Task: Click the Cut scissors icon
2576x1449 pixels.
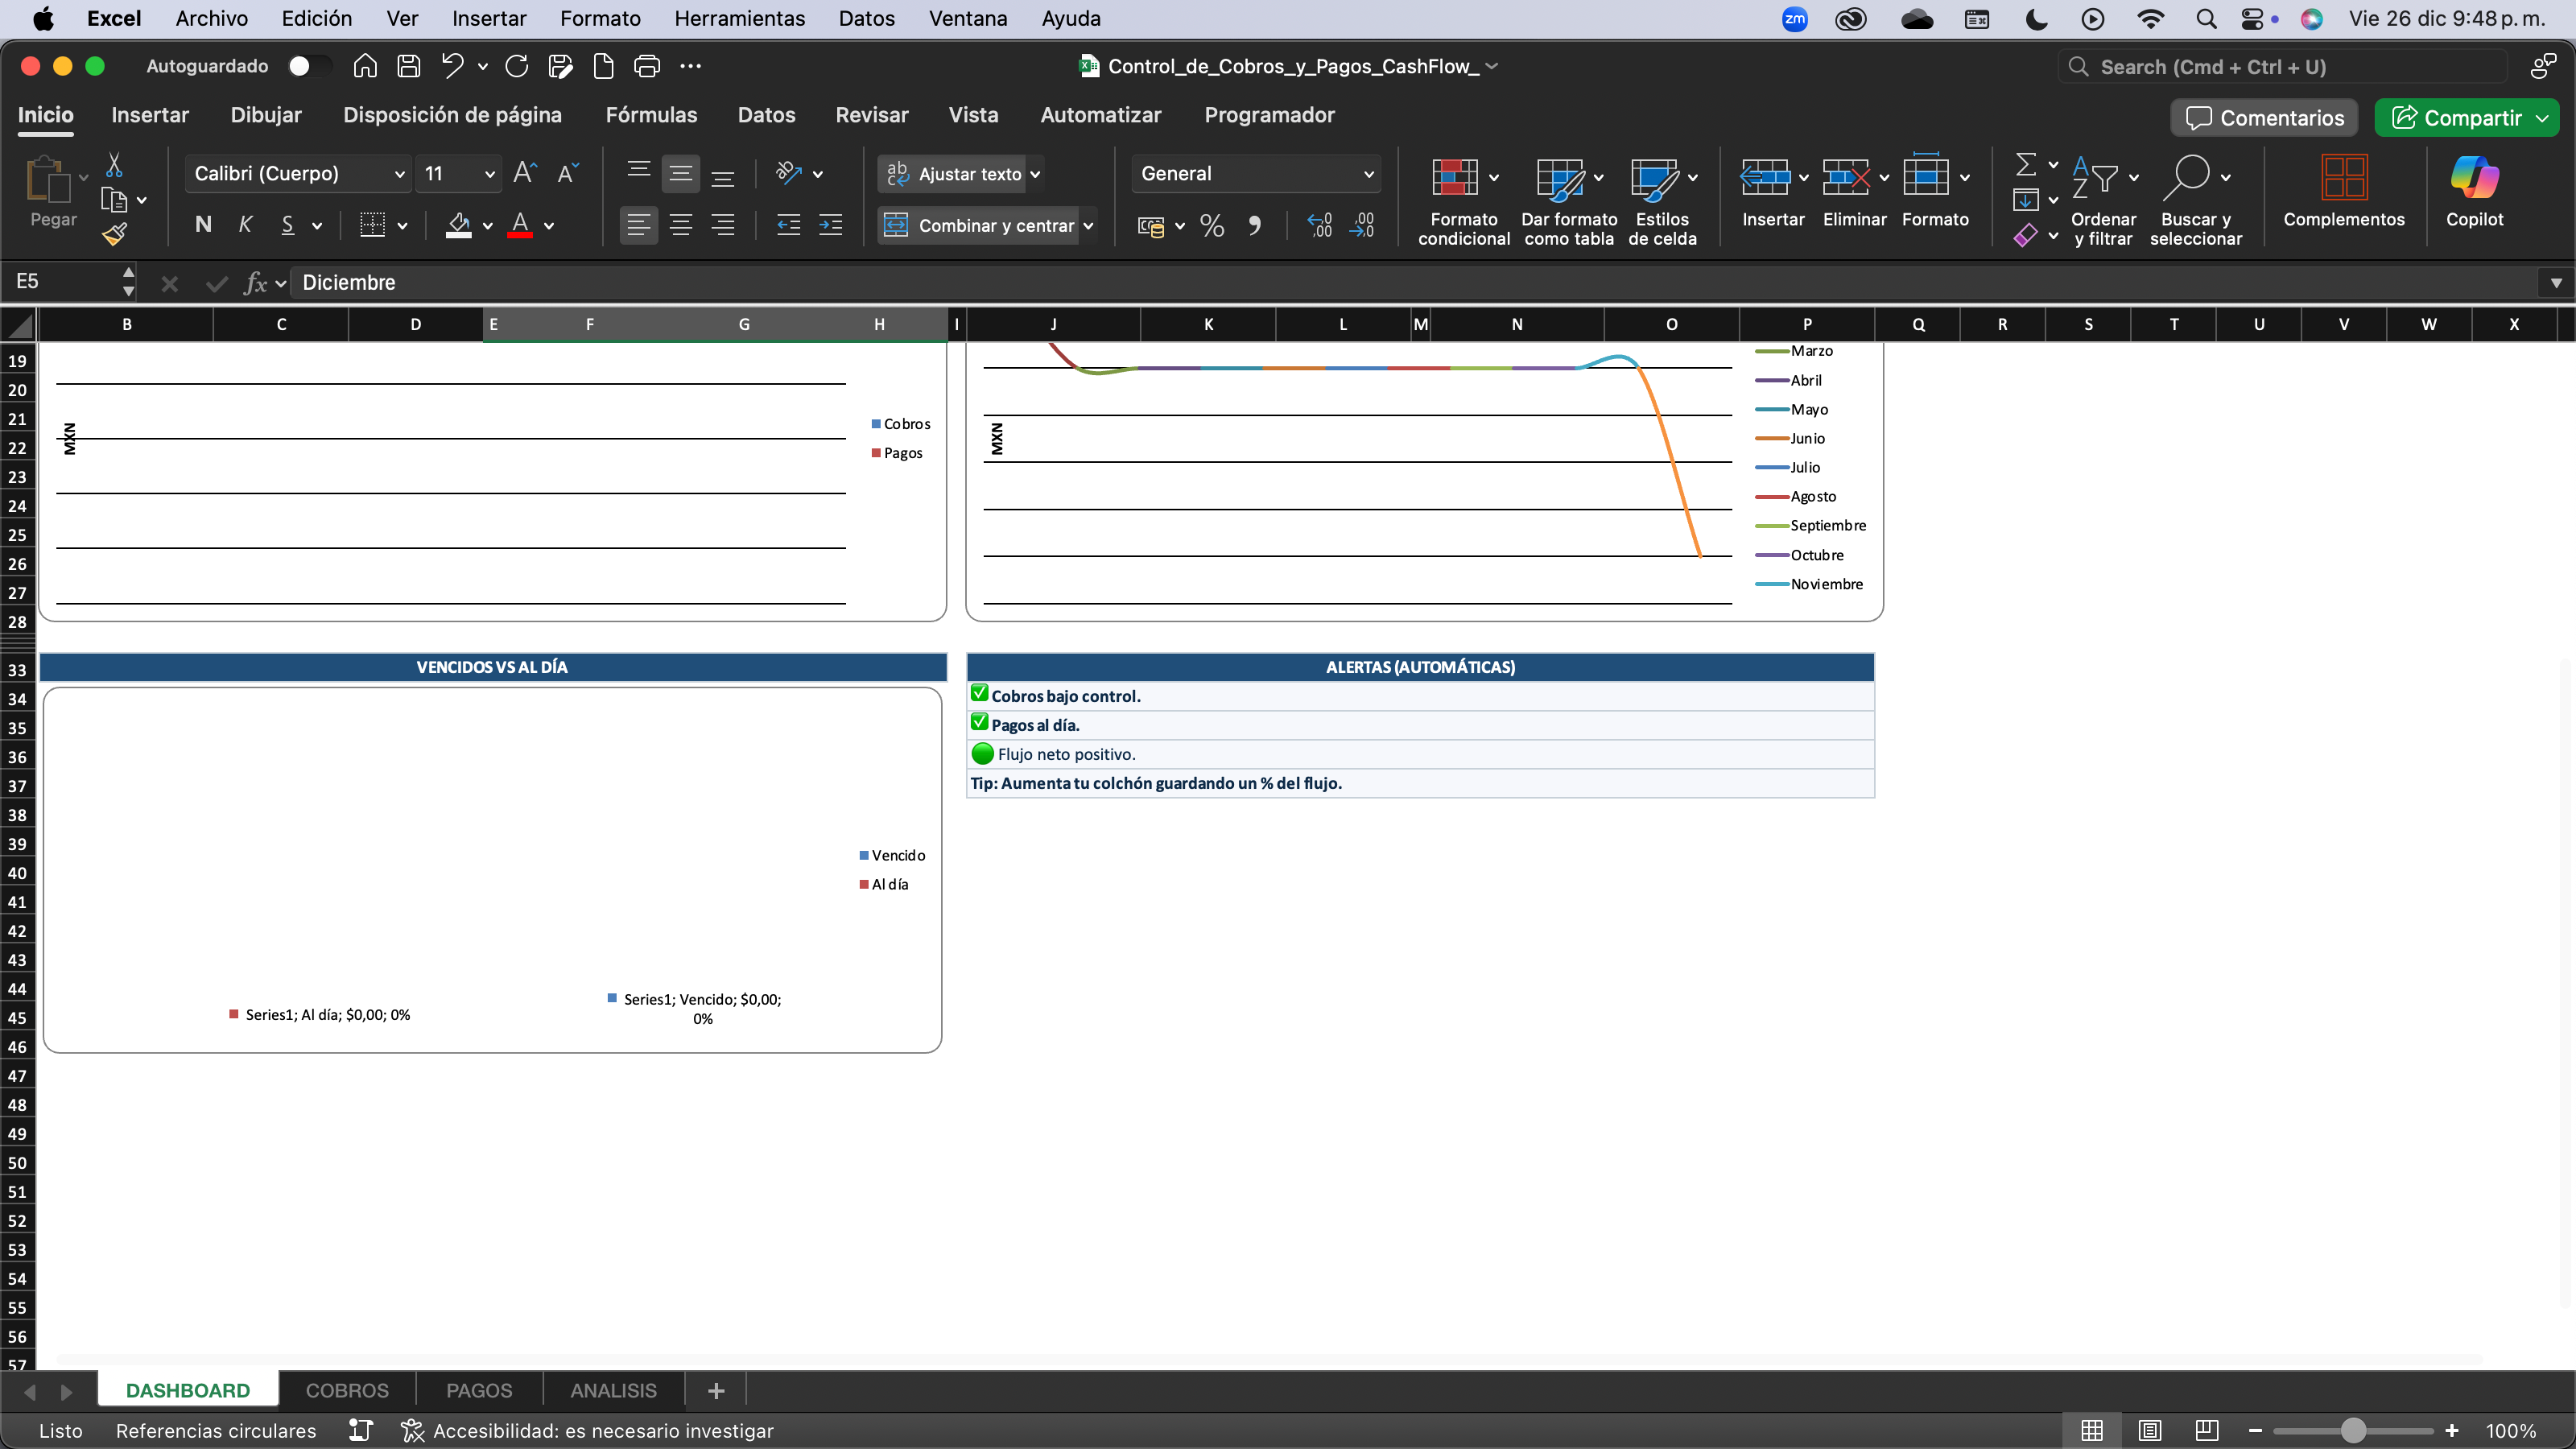Action: pyautogui.click(x=114, y=166)
